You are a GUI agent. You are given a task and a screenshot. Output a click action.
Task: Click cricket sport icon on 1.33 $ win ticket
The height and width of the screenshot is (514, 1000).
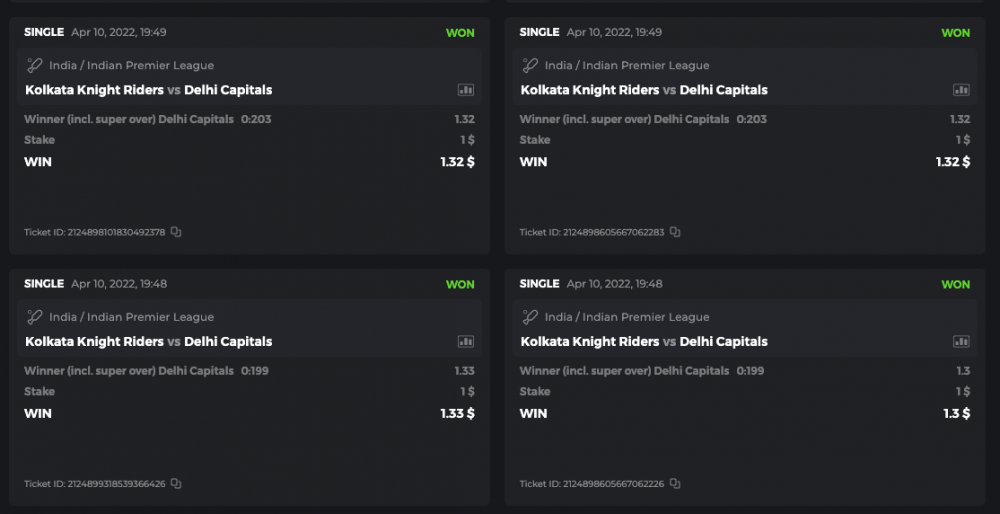[34, 317]
